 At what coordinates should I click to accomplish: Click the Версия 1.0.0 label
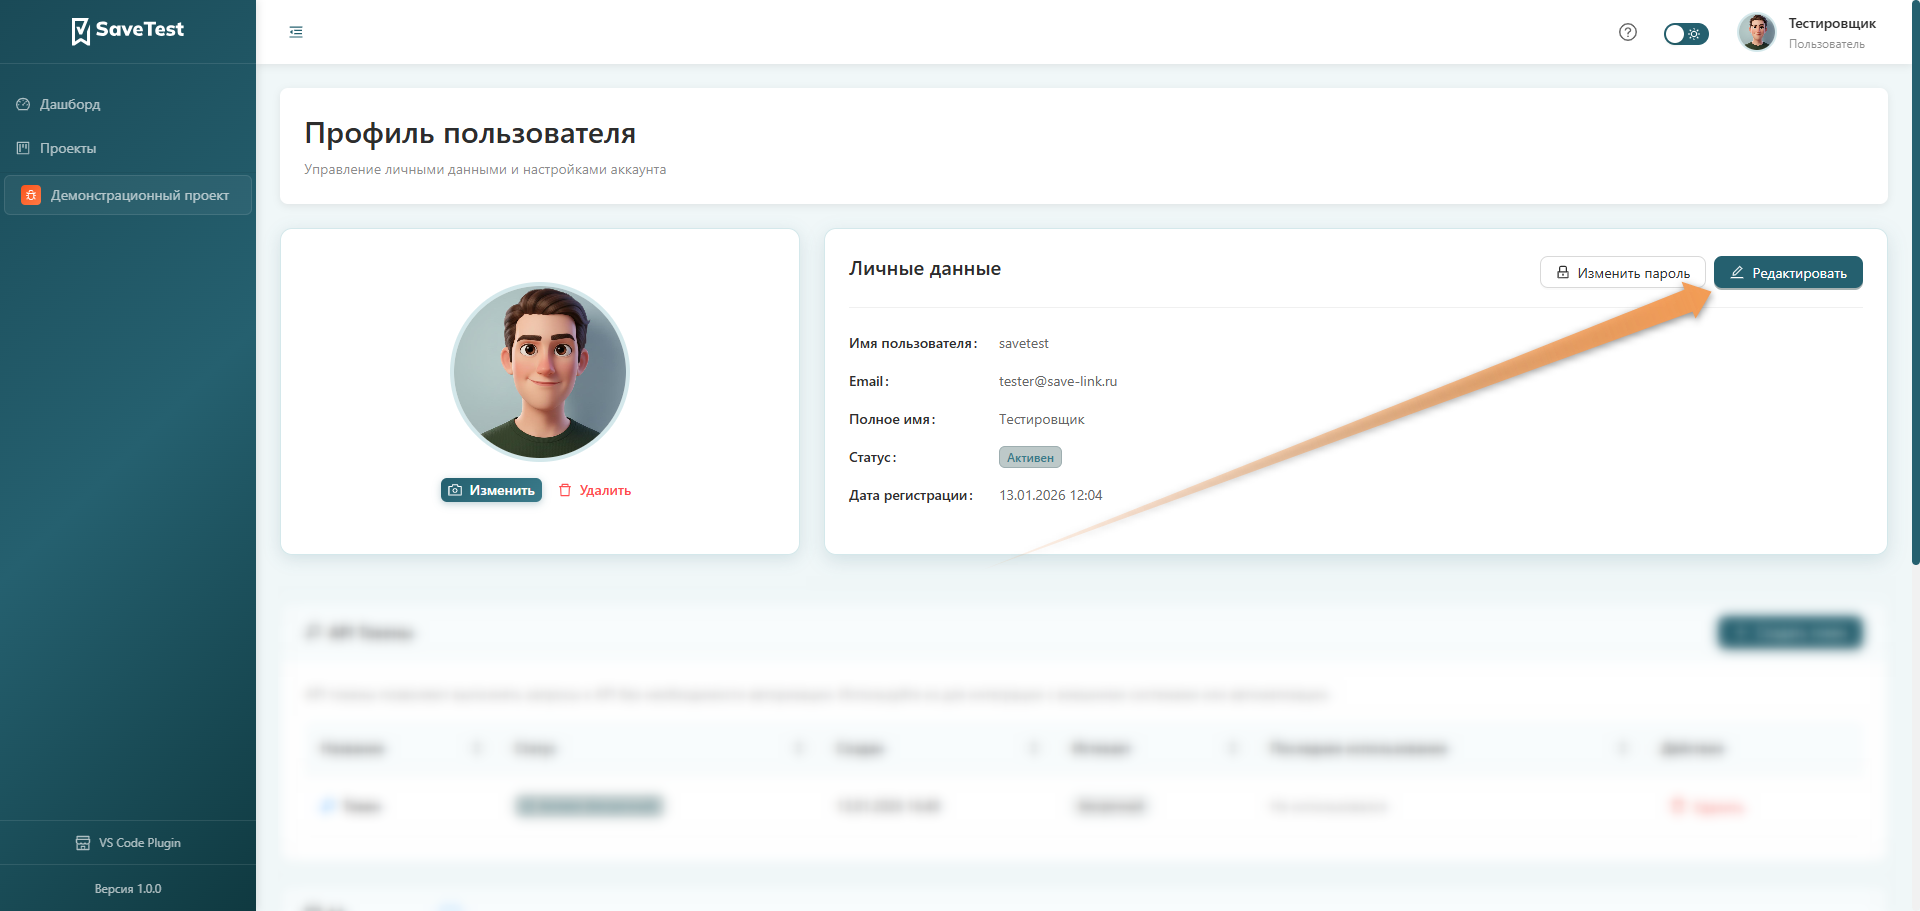pyautogui.click(x=128, y=889)
